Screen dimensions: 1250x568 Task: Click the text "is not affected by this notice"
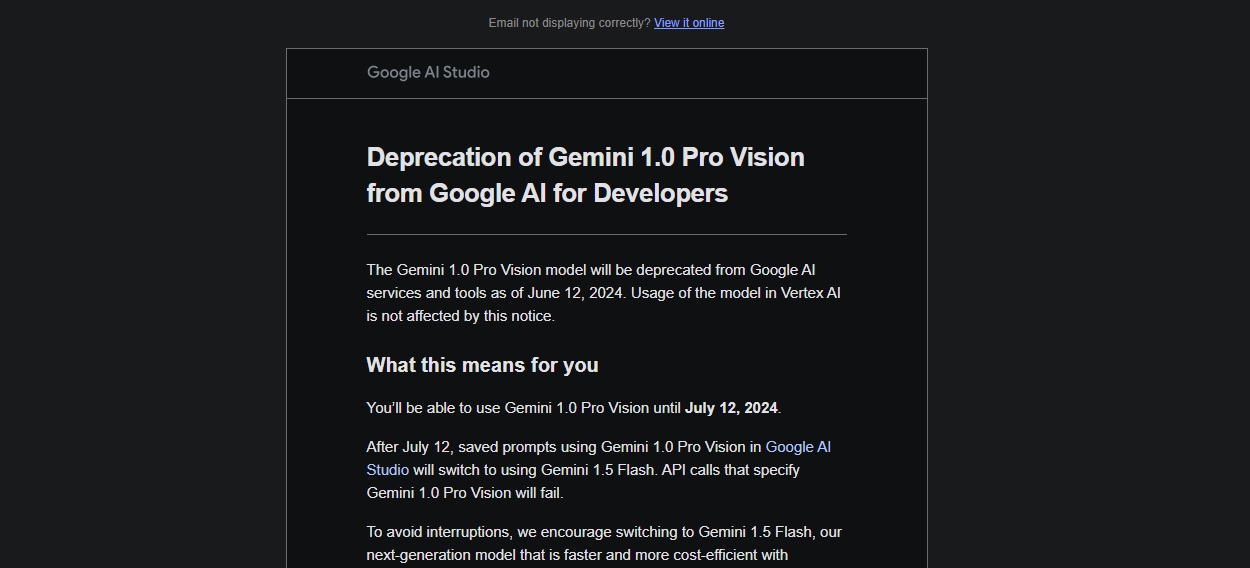coord(460,316)
